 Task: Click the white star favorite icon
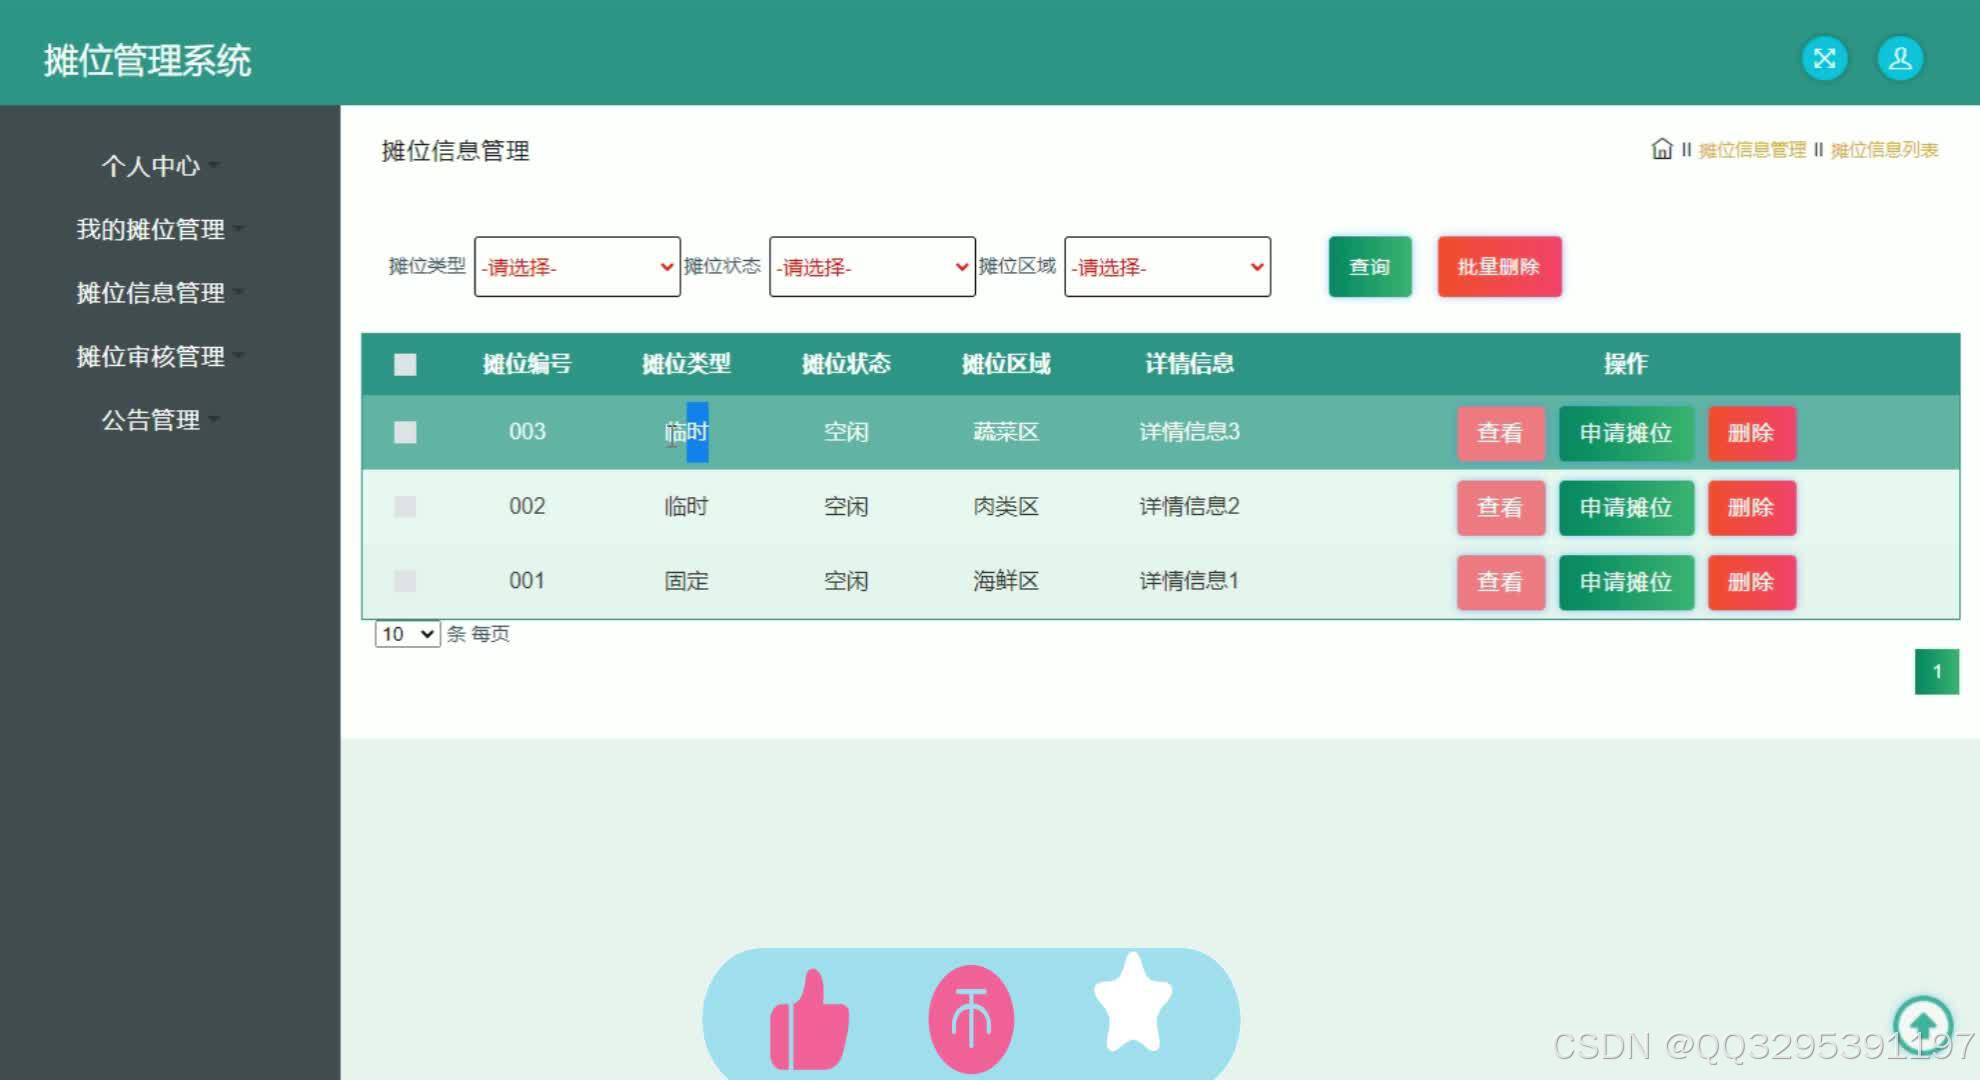point(1132,1003)
